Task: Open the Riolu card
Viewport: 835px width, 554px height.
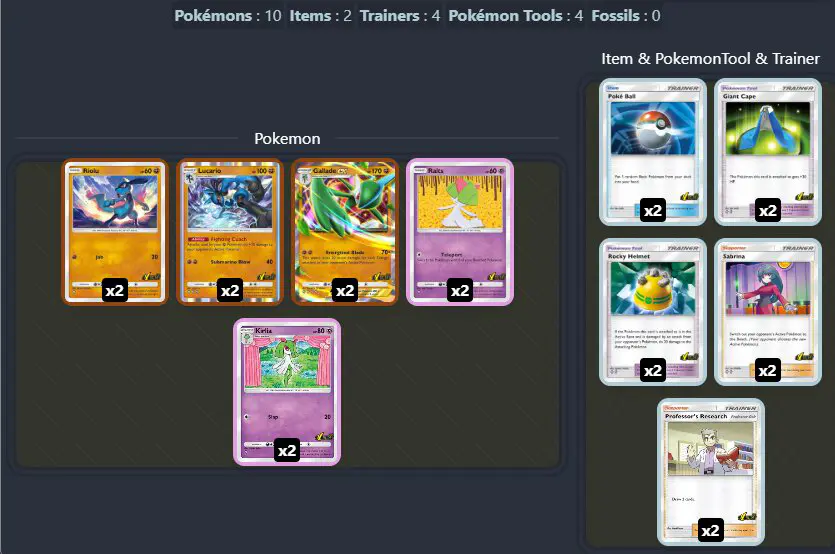Action: pos(115,232)
